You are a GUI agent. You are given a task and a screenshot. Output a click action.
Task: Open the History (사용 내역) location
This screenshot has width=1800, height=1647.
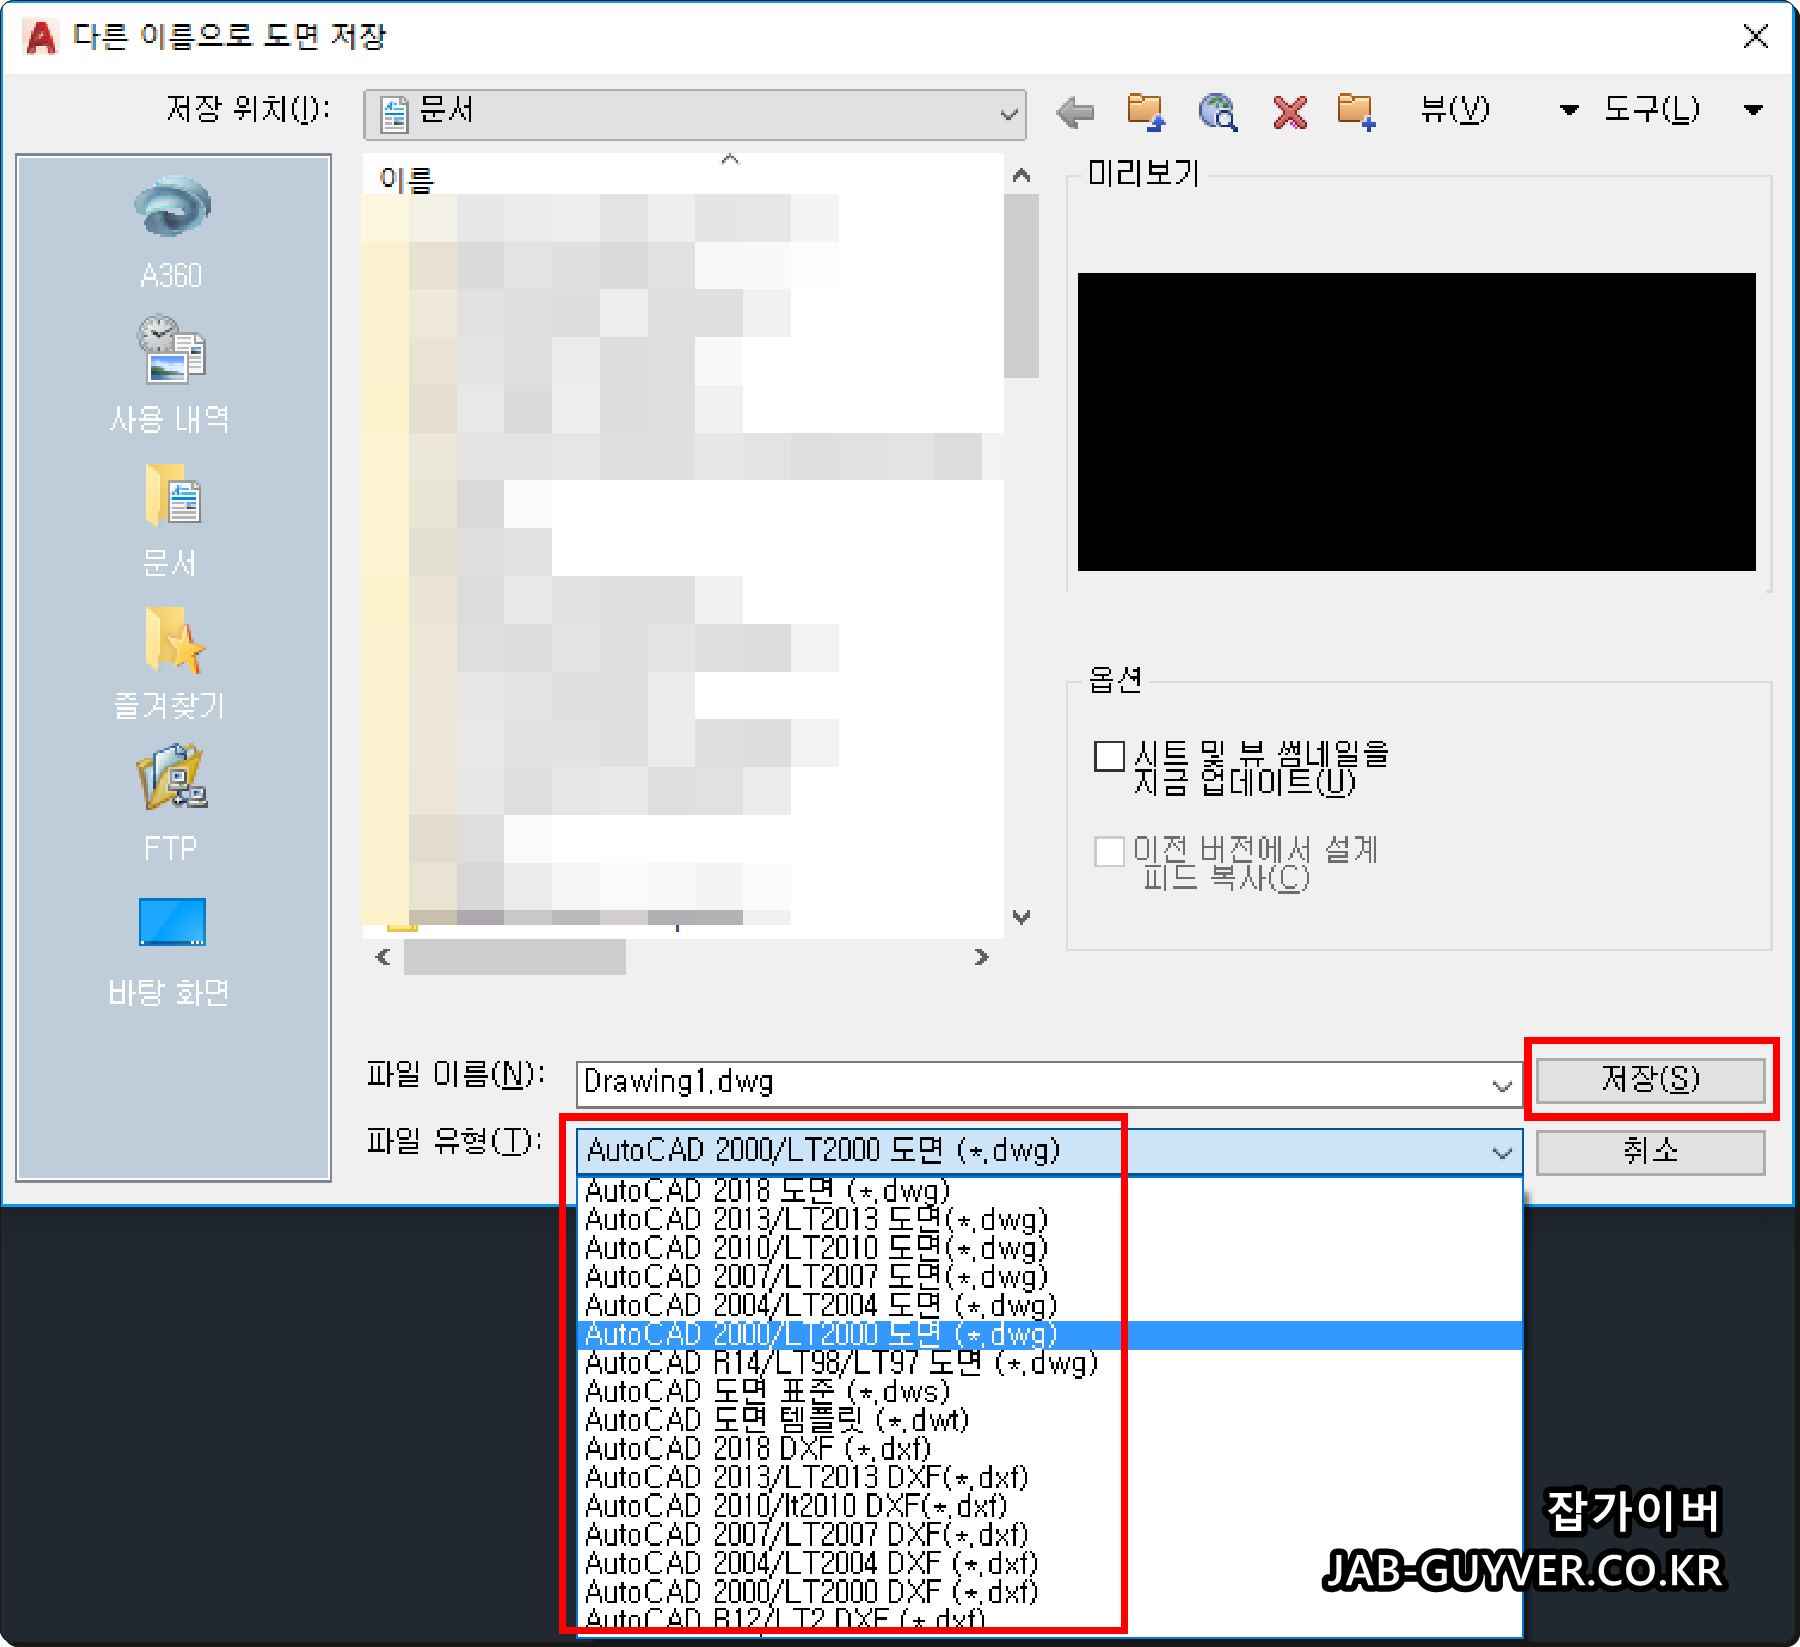click(x=171, y=375)
